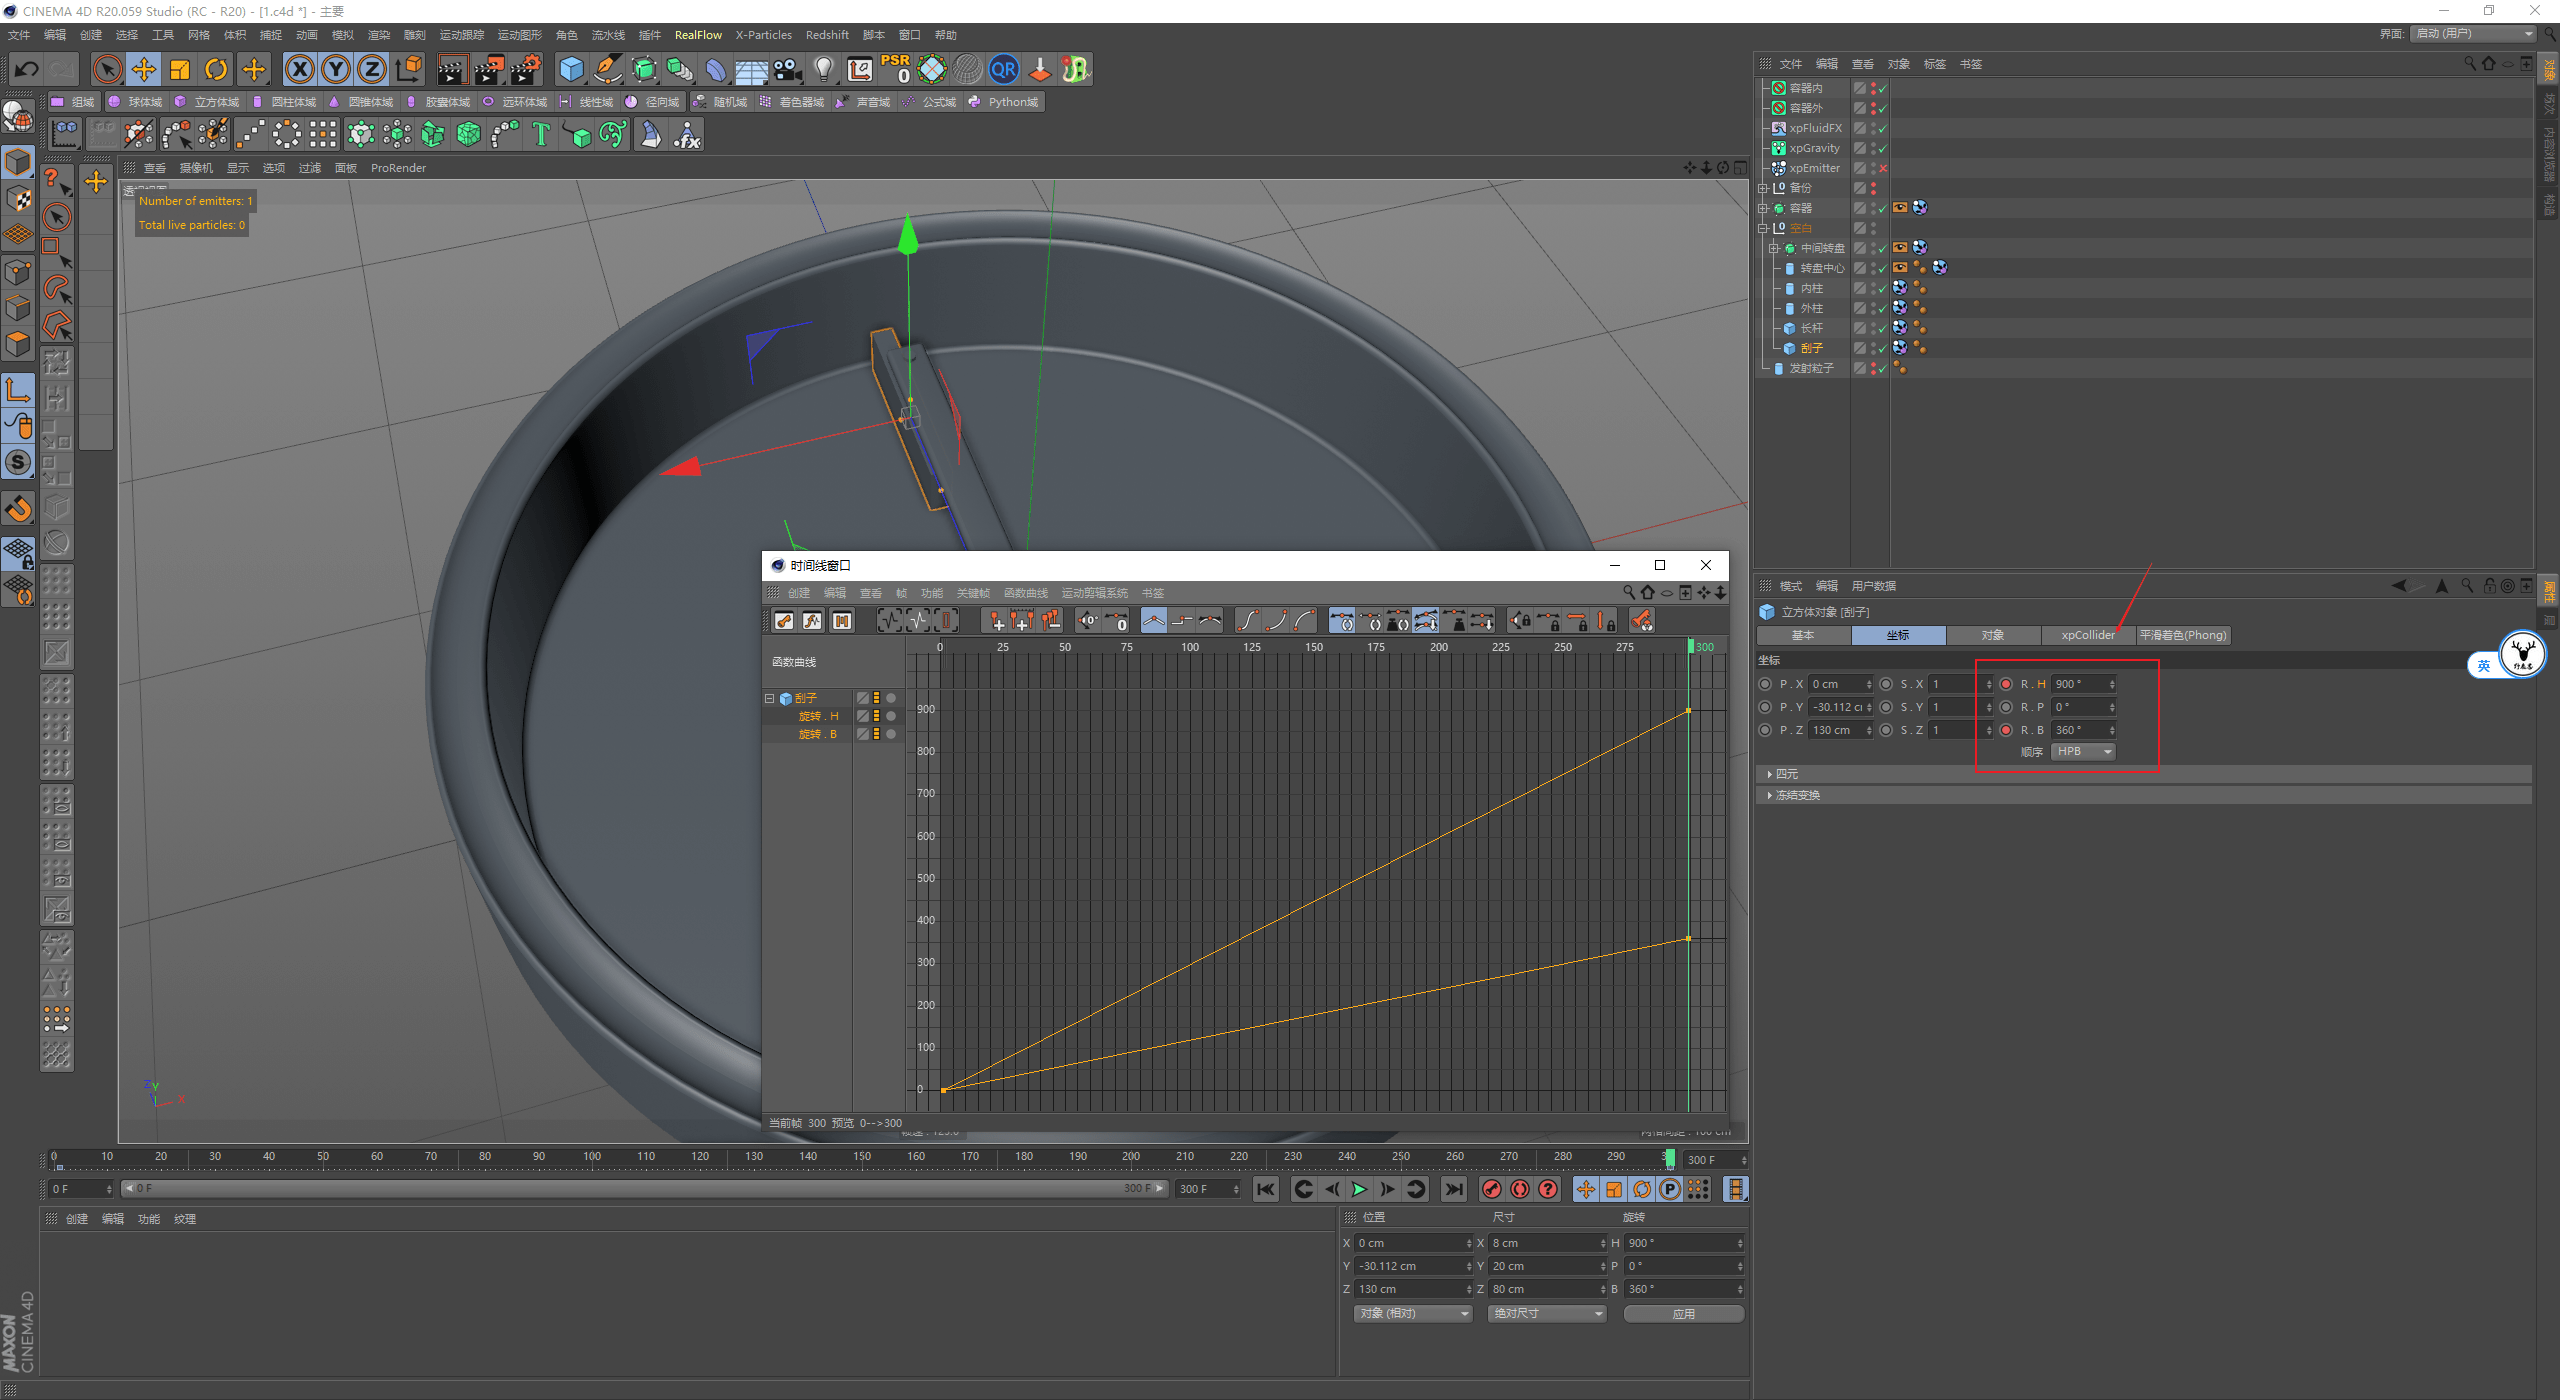The image size is (2560, 1400).
Task: Open the 对象 (相对) coordinate mode dropdown
Action: (1413, 1314)
